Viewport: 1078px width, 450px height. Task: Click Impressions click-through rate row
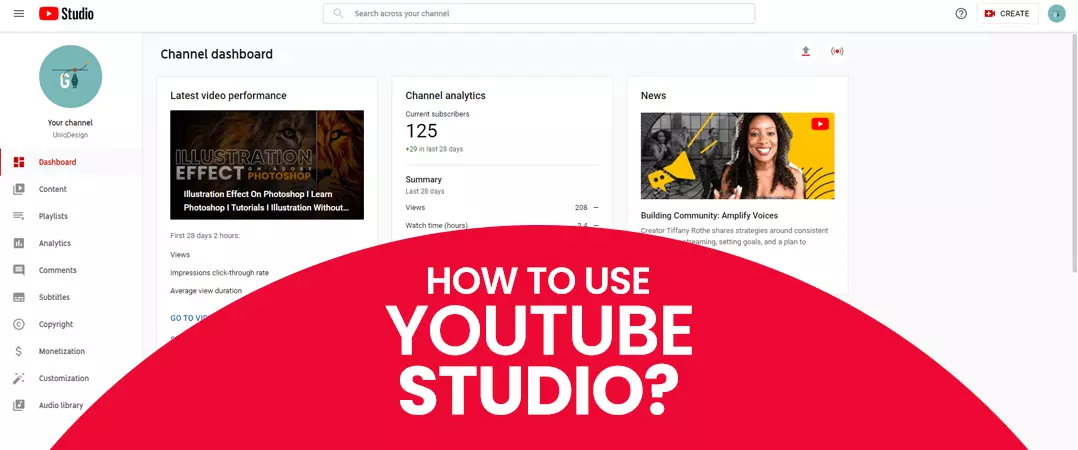pyautogui.click(x=219, y=273)
